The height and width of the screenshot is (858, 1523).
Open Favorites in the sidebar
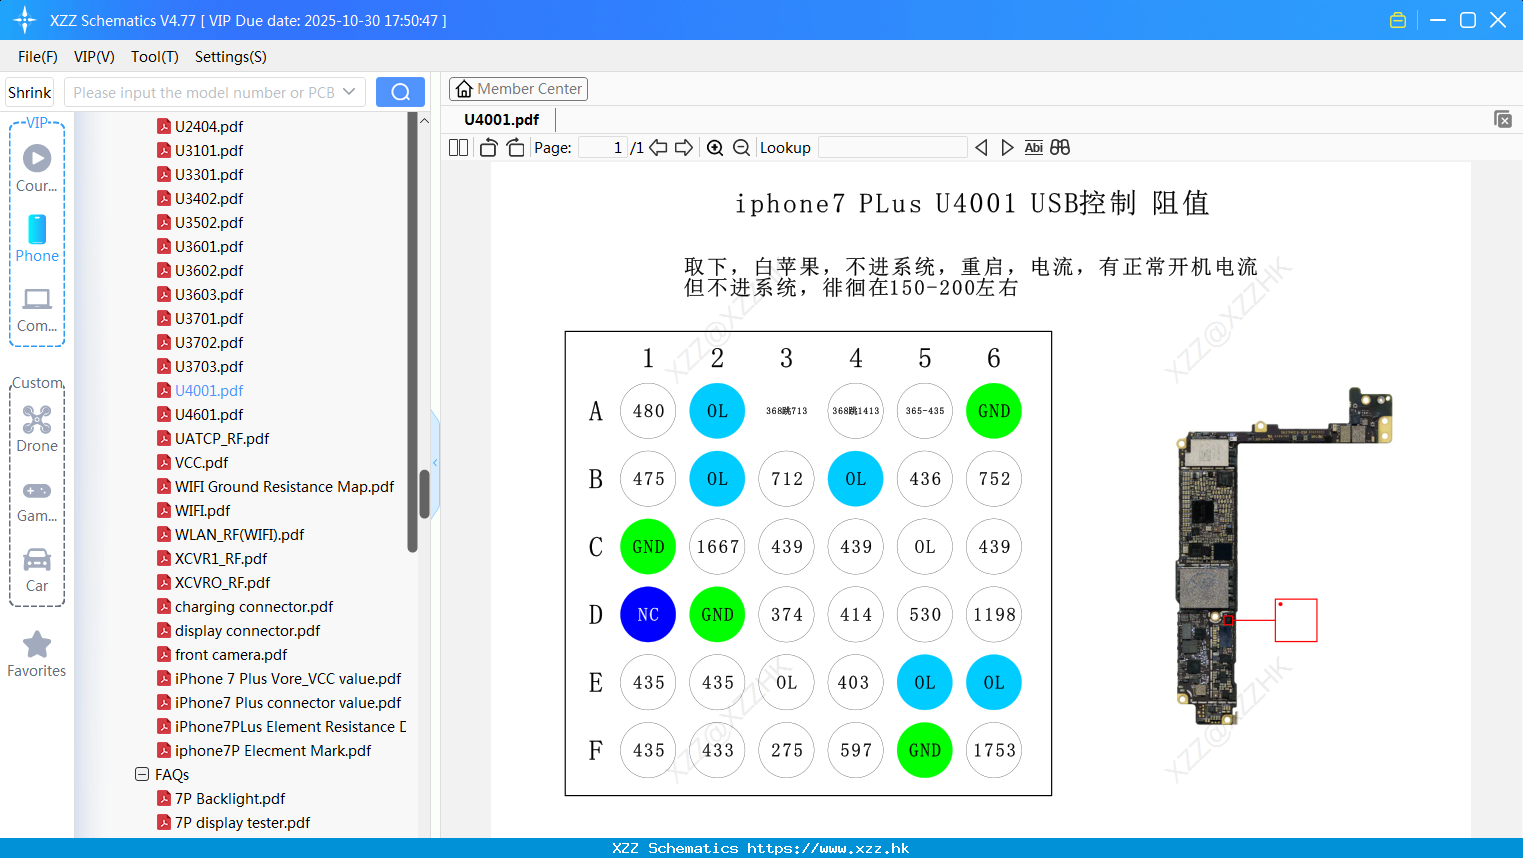pyautogui.click(x=37, y=654)
